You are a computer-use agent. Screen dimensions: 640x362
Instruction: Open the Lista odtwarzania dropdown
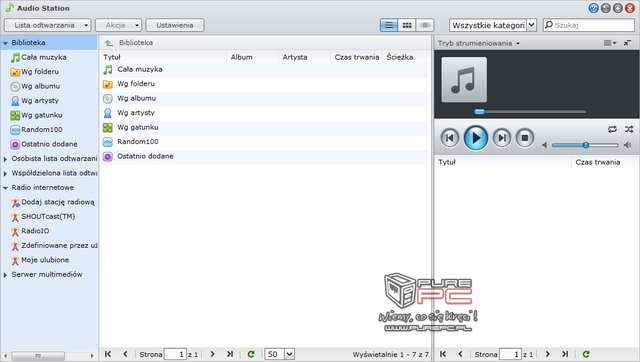tap(47, 25)
